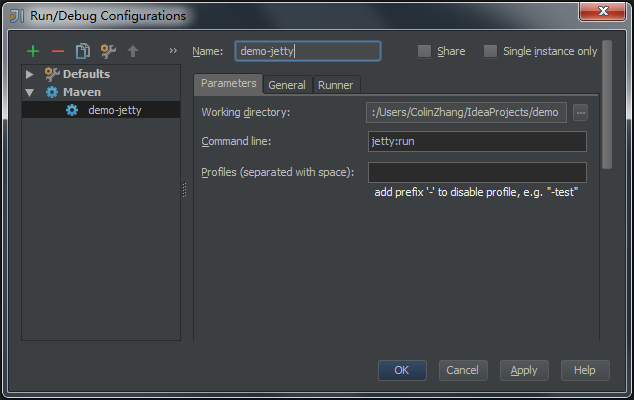The height and width of the screenshot is (400, 634).
Task: Click the Apply button
Action: pyautogui.click(x=524, y=370)
